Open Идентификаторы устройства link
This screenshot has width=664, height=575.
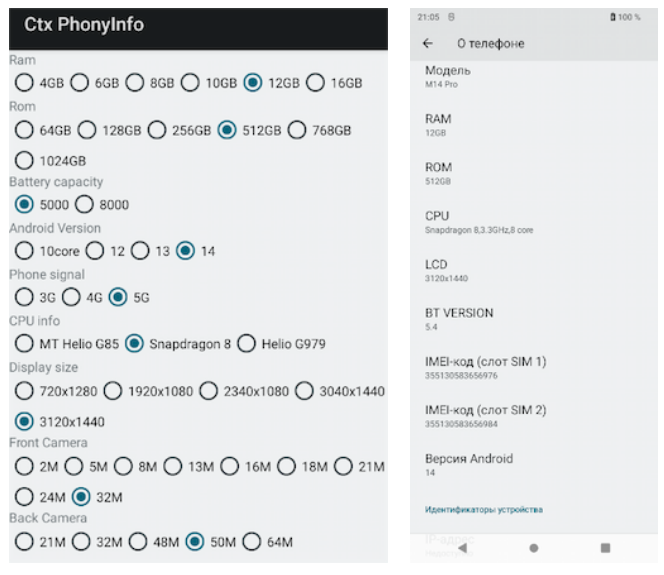(483, 510)
